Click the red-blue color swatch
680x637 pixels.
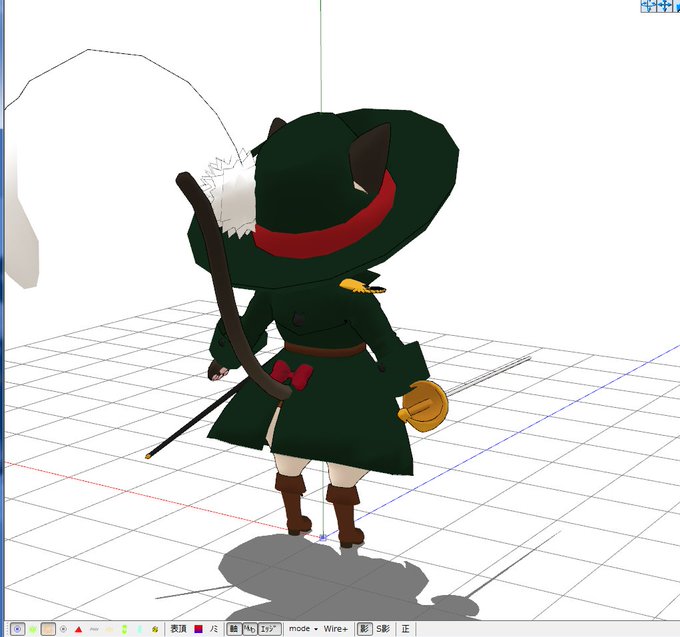(199, 629)
